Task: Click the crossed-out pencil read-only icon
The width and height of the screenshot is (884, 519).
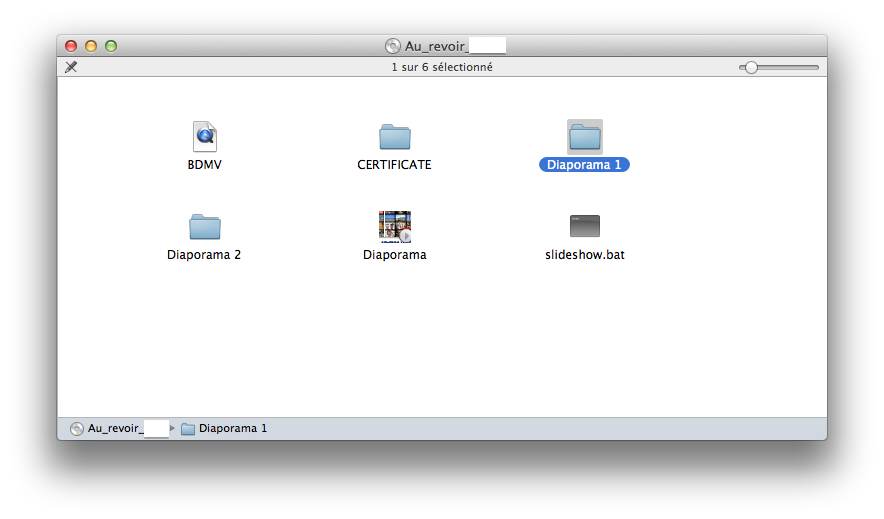Action: pyautogui.click(x=71, y=67)
